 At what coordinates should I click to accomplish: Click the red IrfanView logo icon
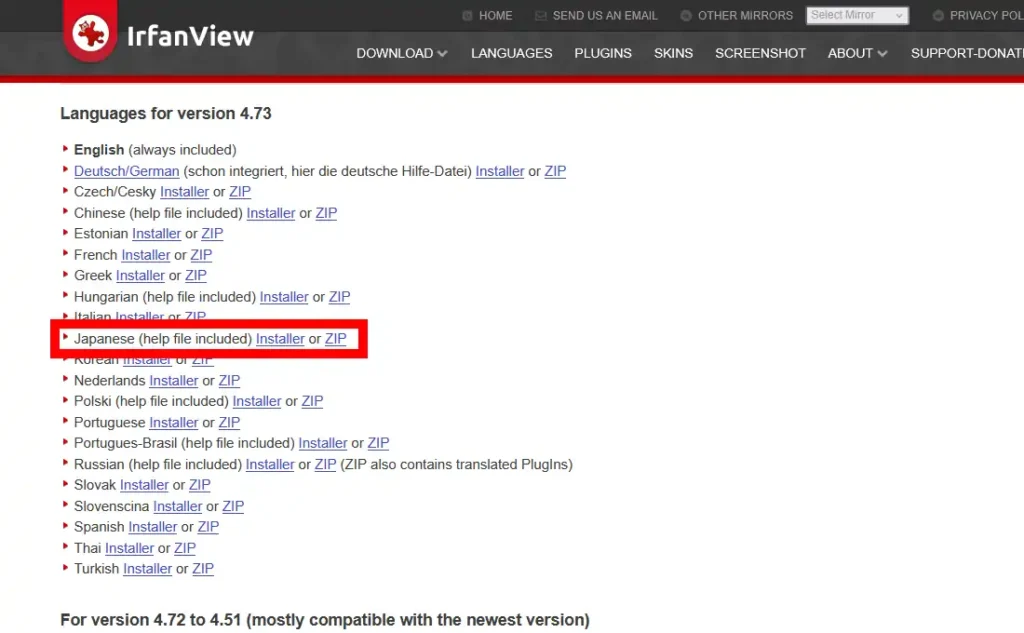(x=89, y=30)
